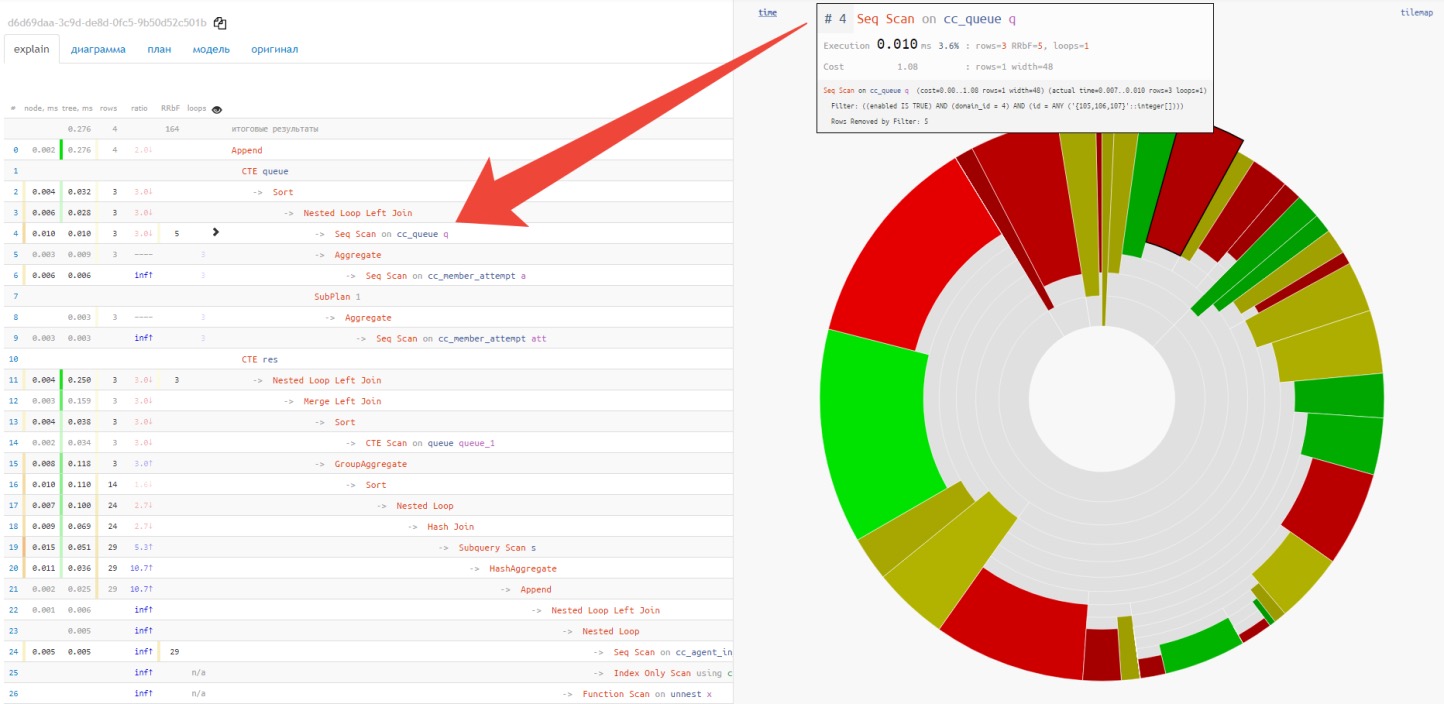Select the GroupAggregate node row

coord(370,464)
